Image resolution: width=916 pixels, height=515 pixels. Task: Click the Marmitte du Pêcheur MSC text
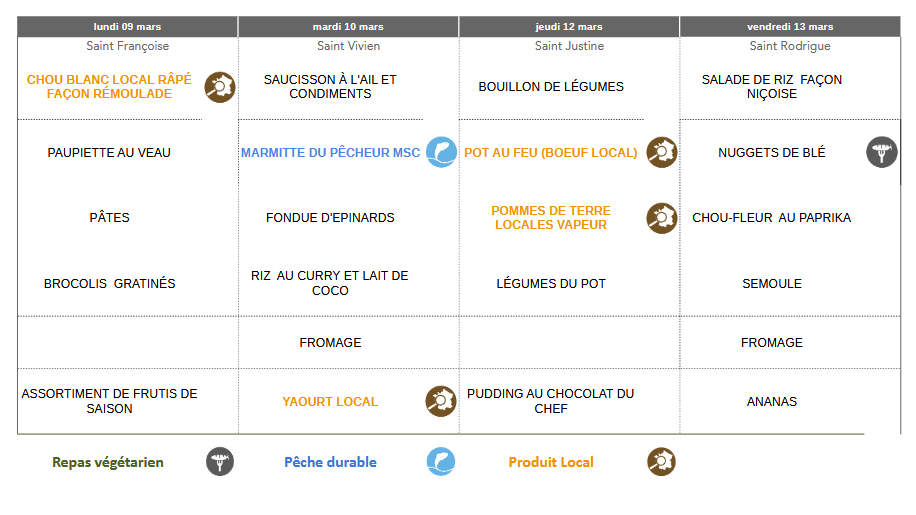click(x=330, y=153)
